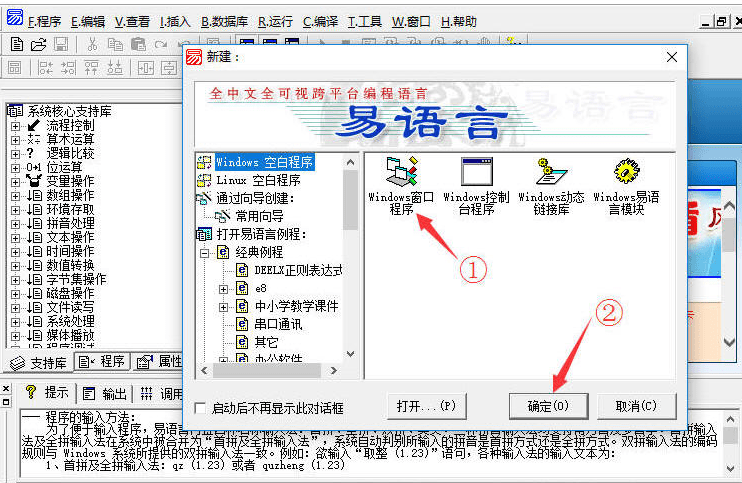The image size is (742, 483).
Task: Close the 新建 dialog
Action: click(672, 57)
